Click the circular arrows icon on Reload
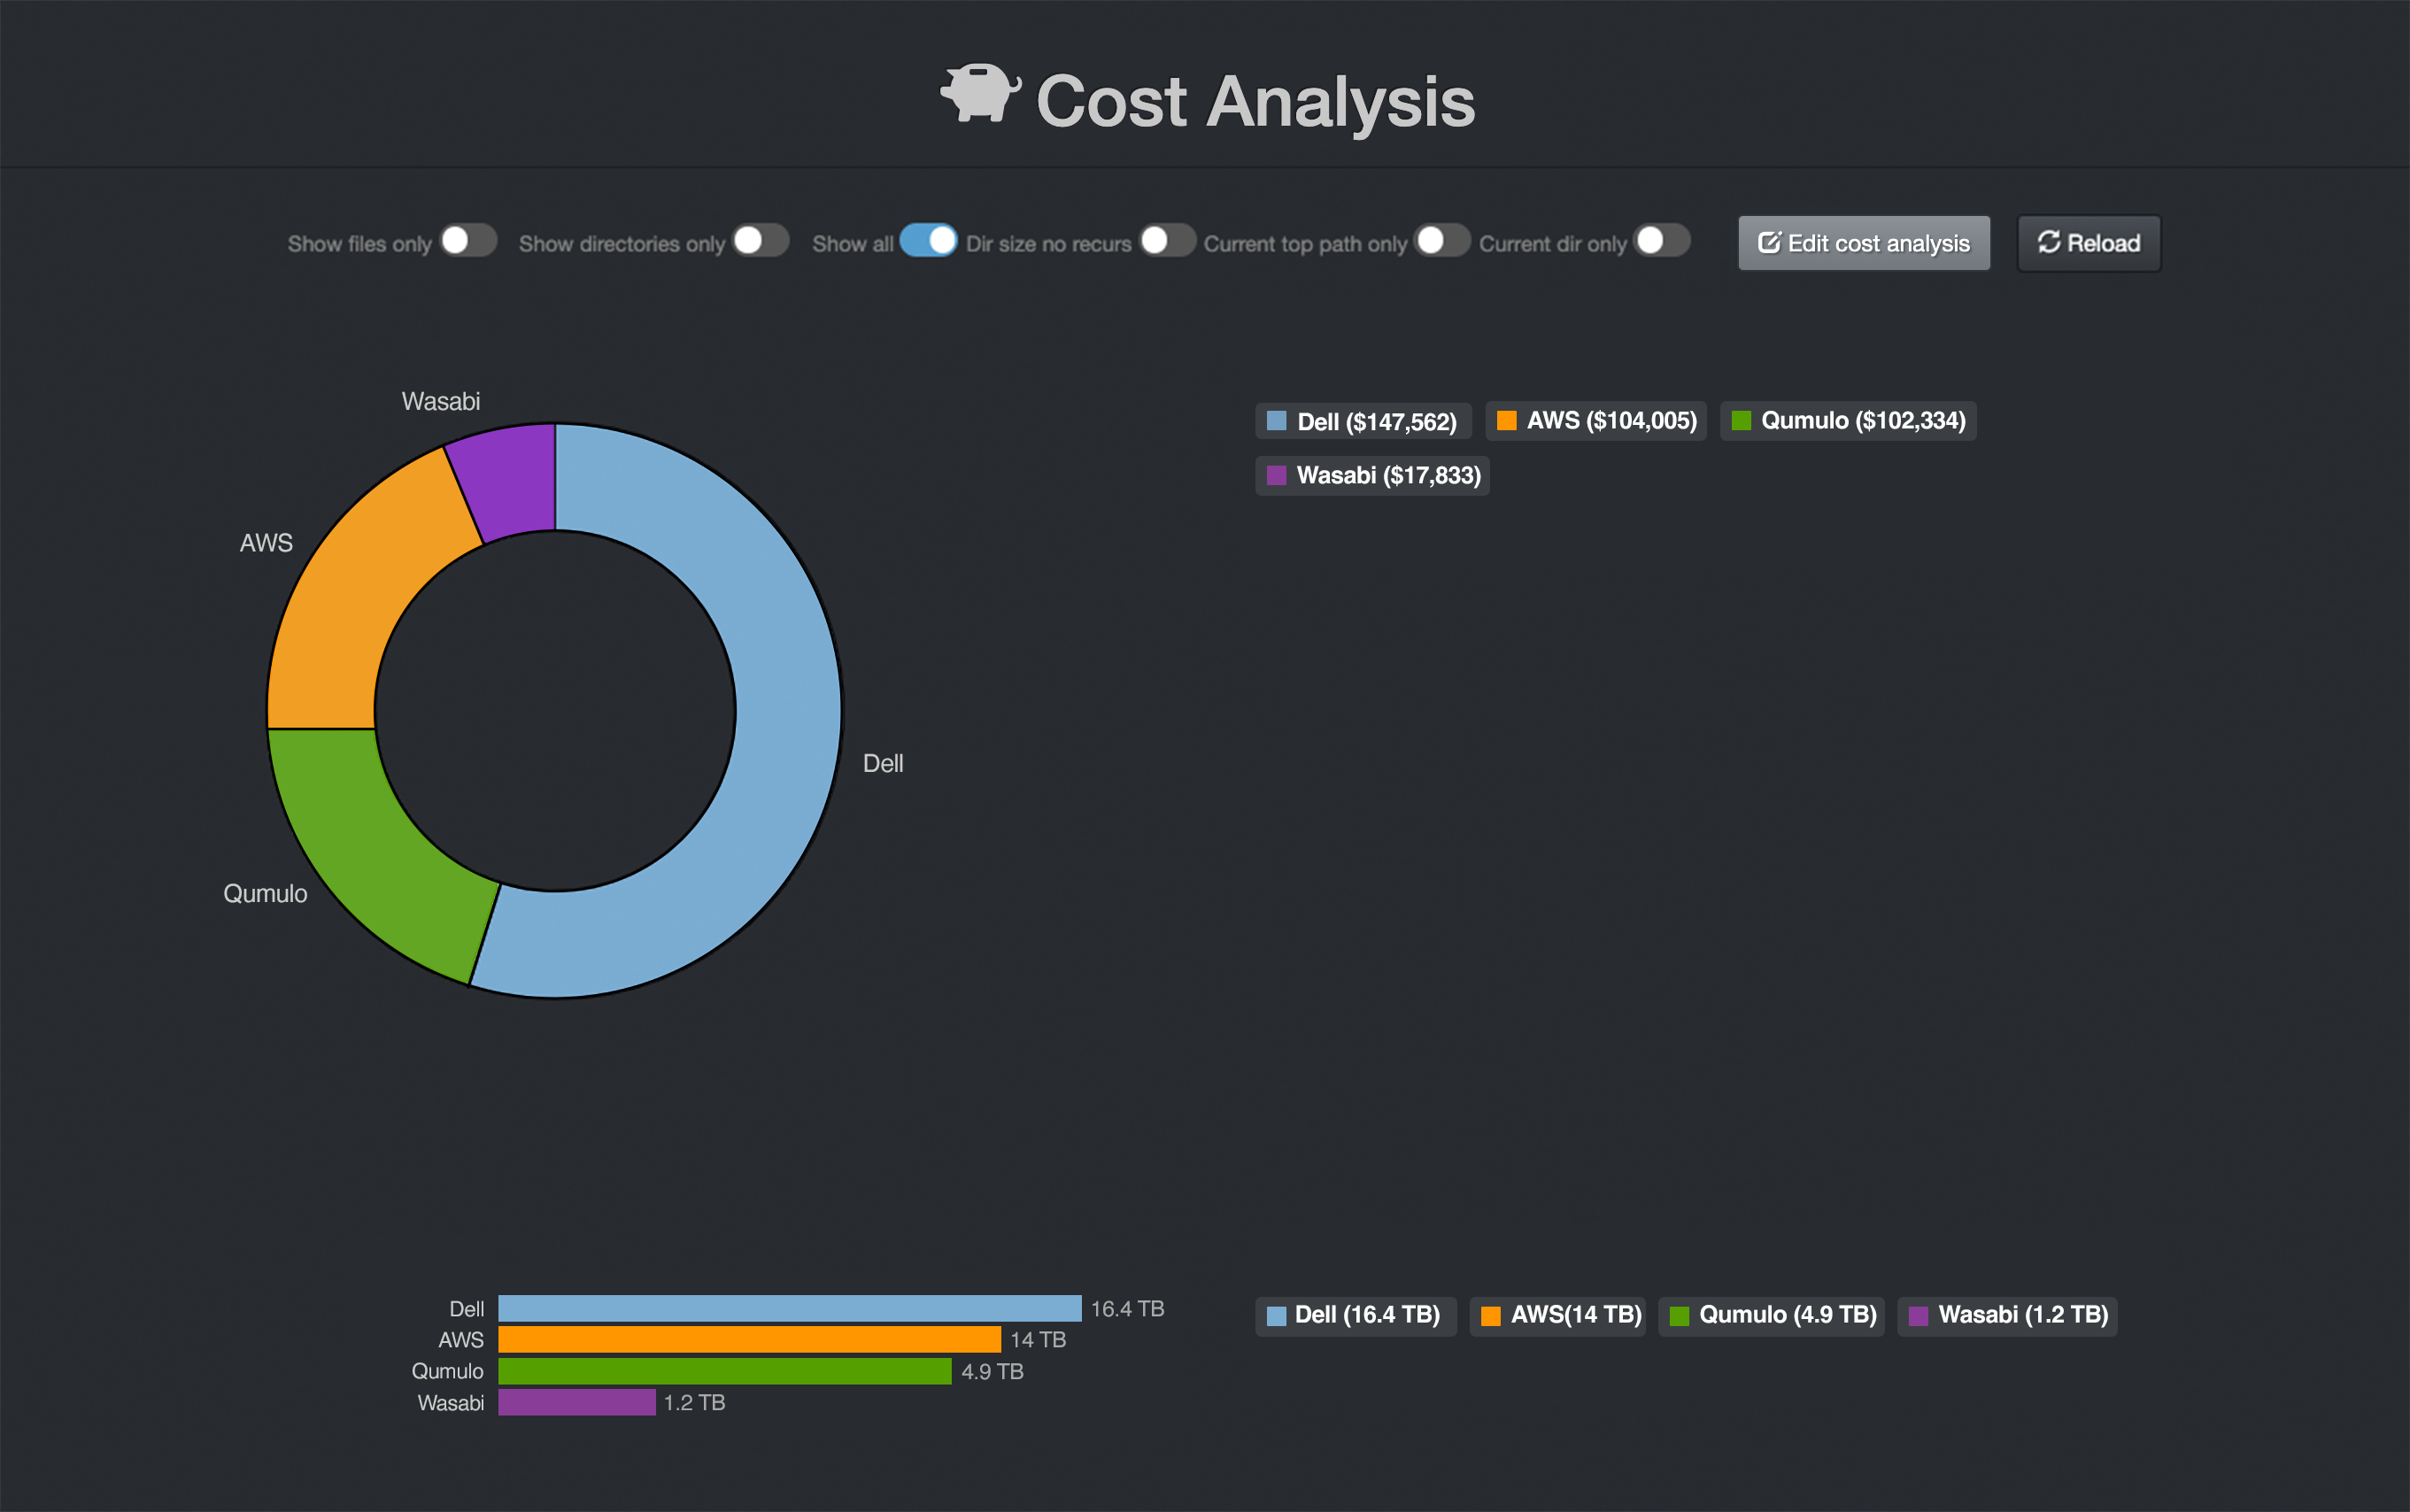2410x1512 pixels. click(x=2048, y=243)
